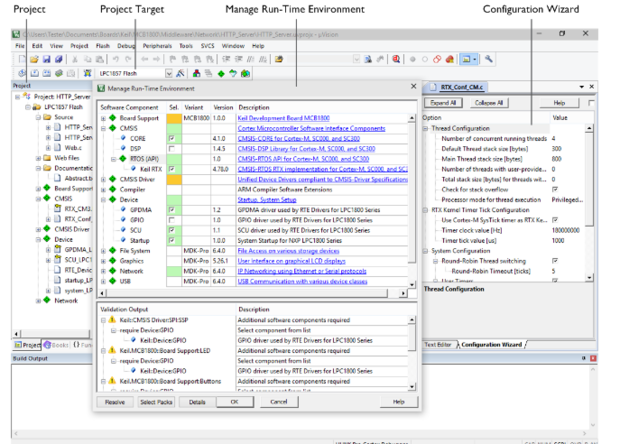Viewport: 620px width, 444px height.
Task: Click the Kill All Breakpoints icon
Action: [x=450, y=59]
